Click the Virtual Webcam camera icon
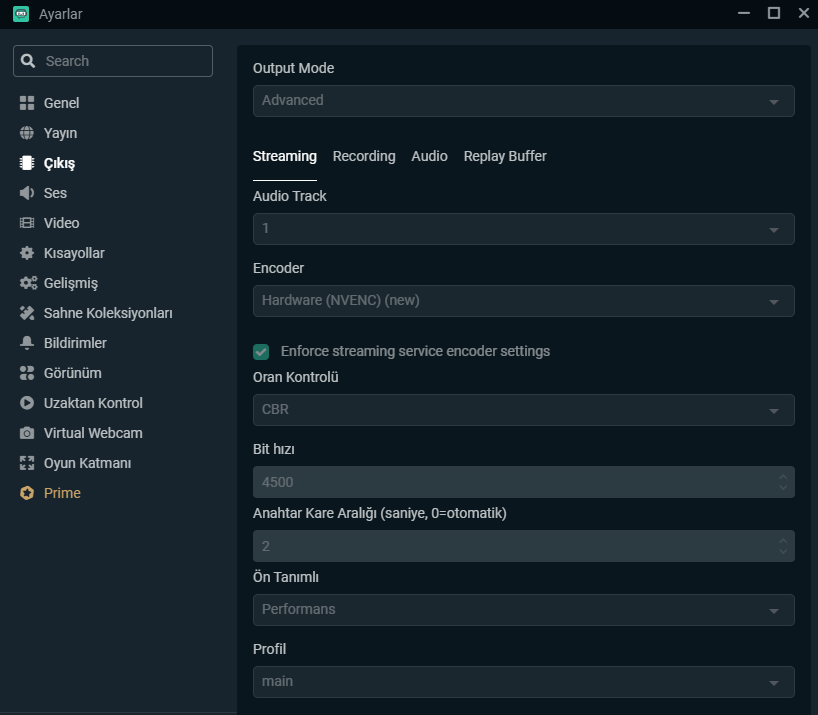 (x=27, y=433)
